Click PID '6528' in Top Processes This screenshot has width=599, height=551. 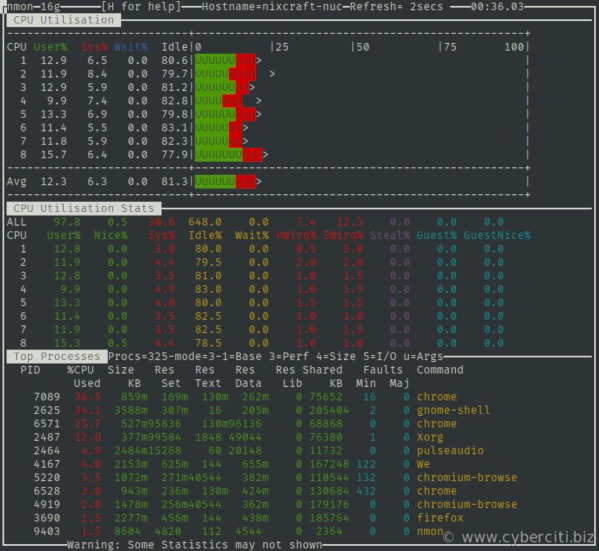click(47, 491)
